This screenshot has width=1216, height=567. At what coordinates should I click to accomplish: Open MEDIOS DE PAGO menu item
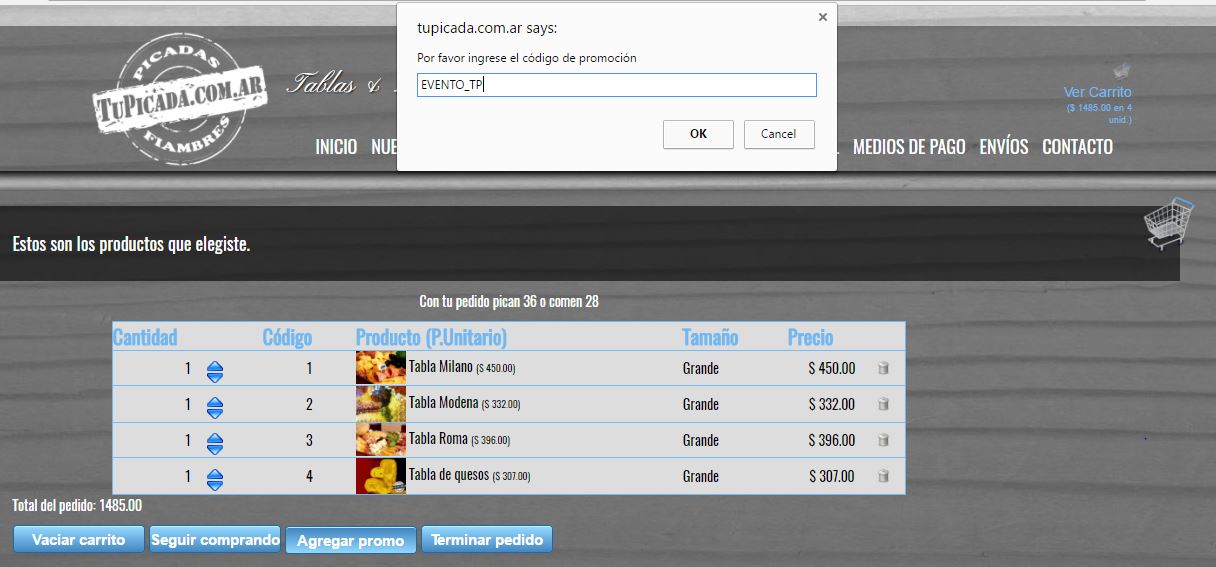pyautogui.click(x=909, y=147)
